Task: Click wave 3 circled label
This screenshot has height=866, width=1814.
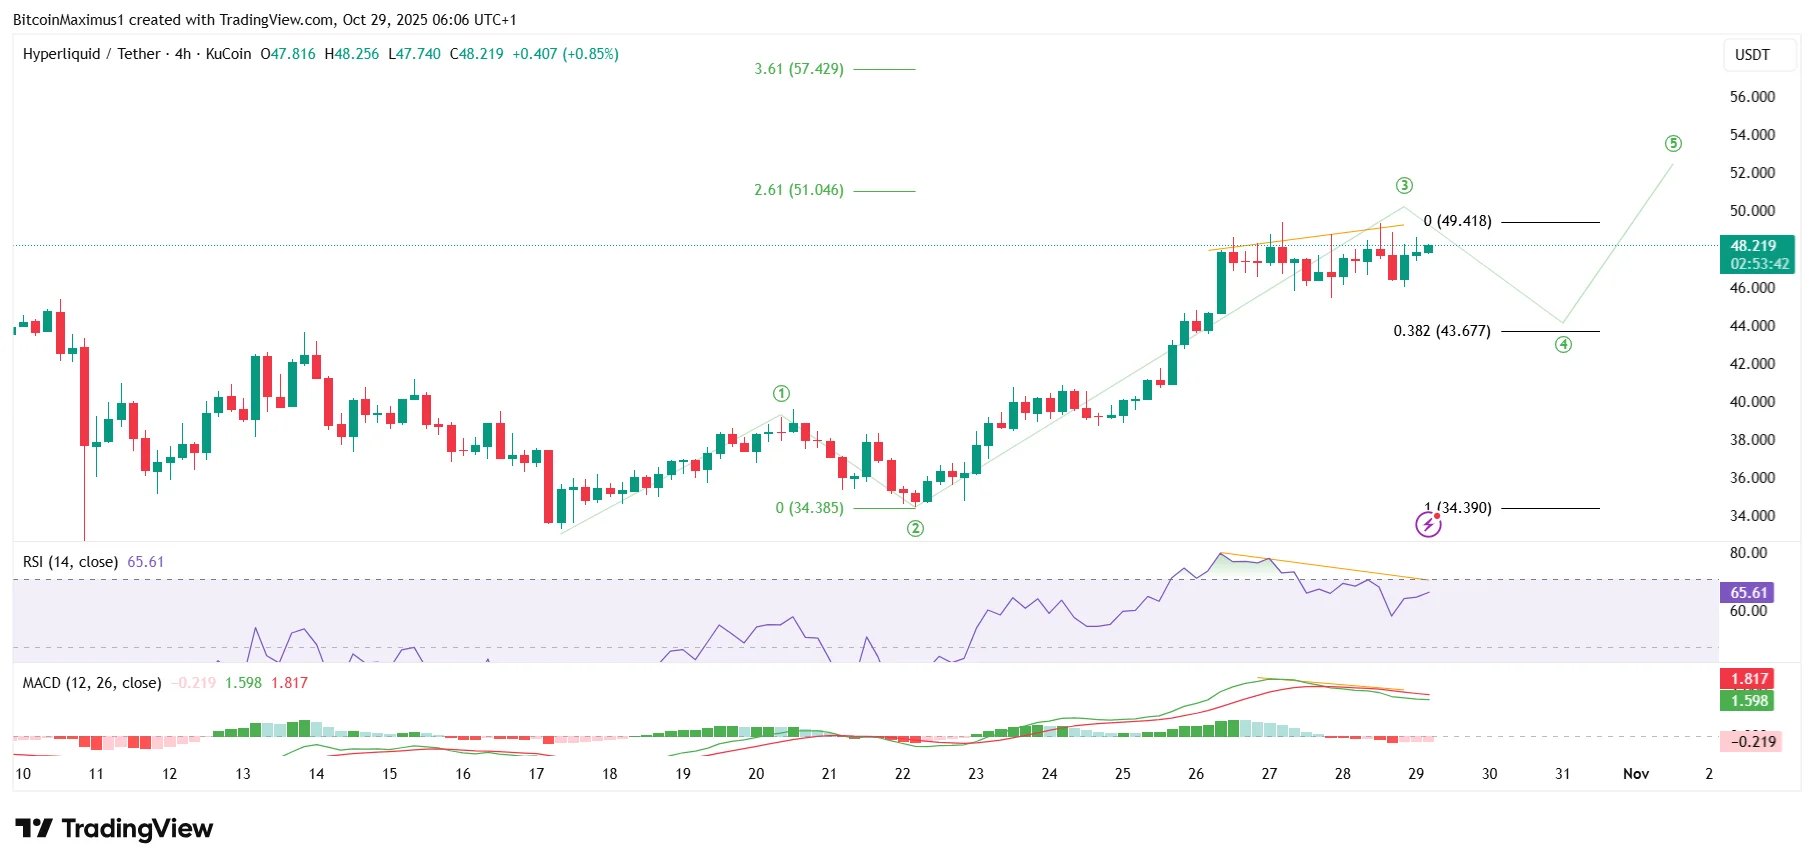Action: tap(1404, 186)
